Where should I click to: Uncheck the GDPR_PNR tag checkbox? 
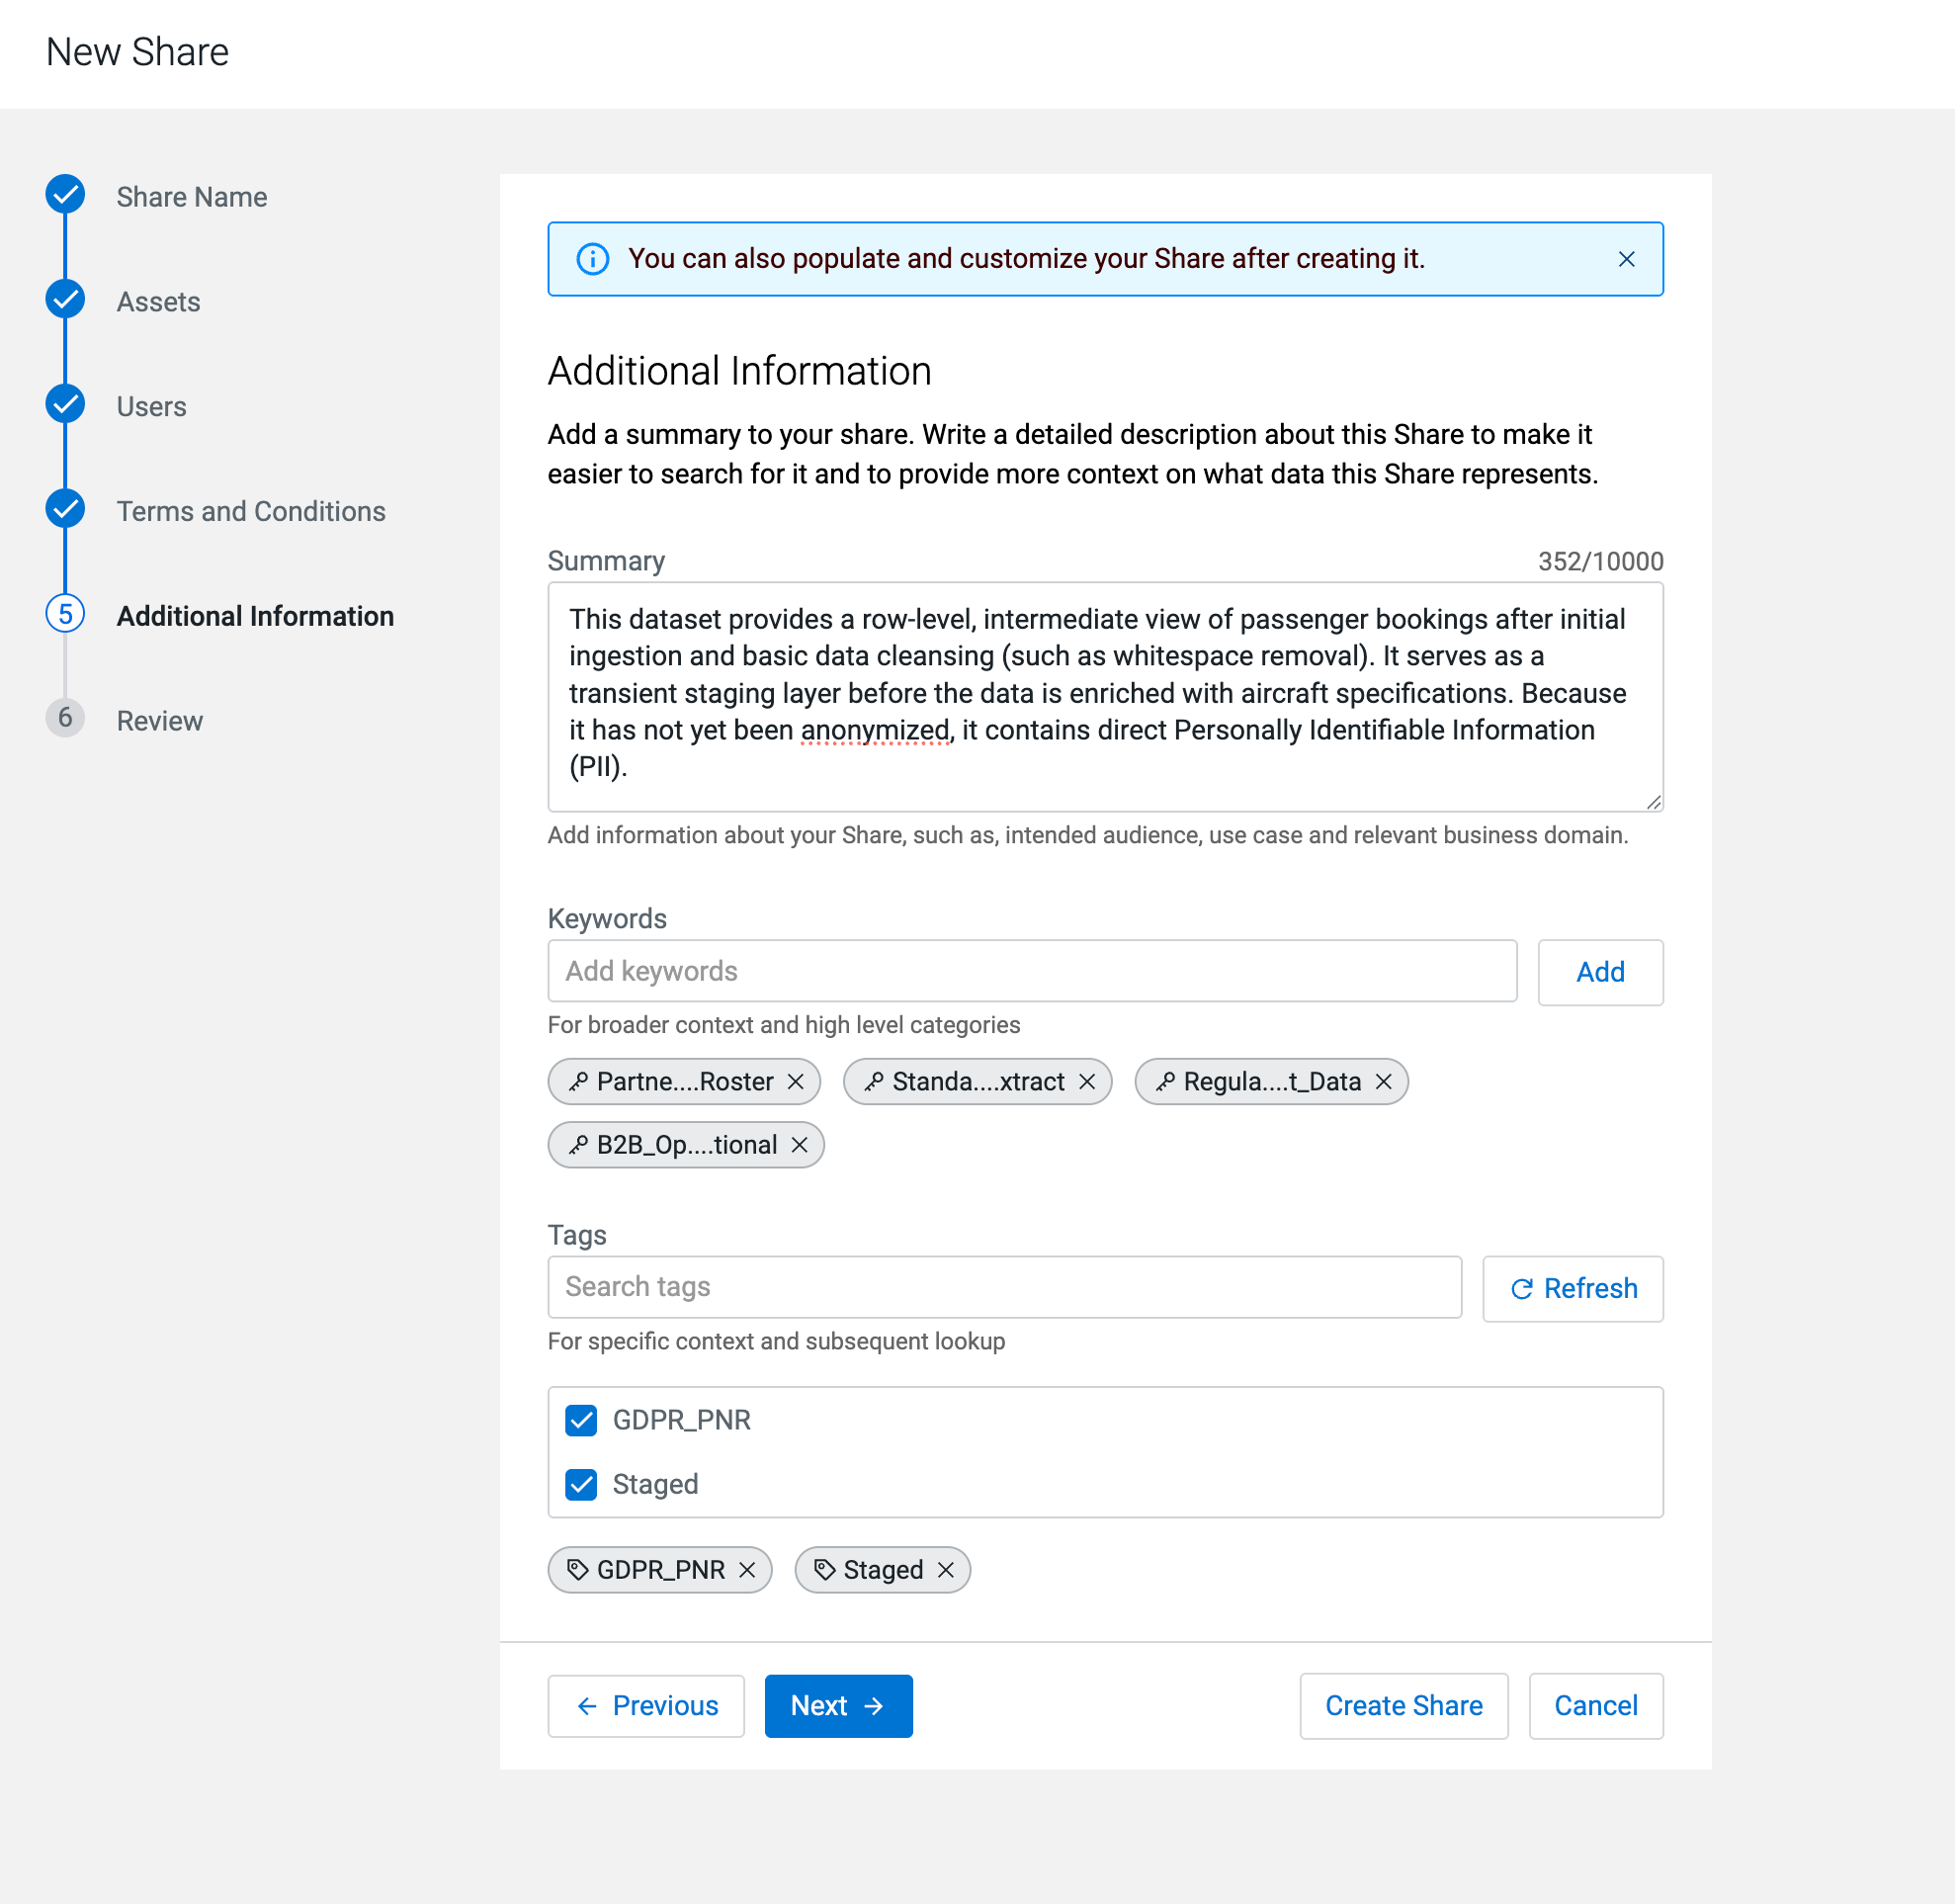[581, 1420]
